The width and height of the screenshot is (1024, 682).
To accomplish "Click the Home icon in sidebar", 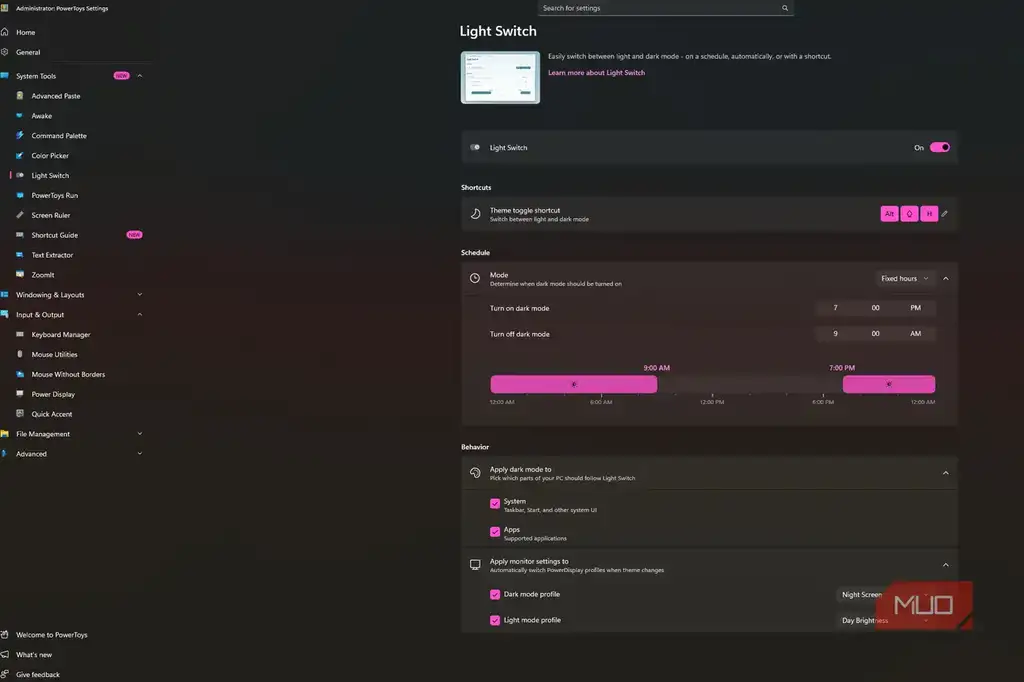I will tap(5, 32).
